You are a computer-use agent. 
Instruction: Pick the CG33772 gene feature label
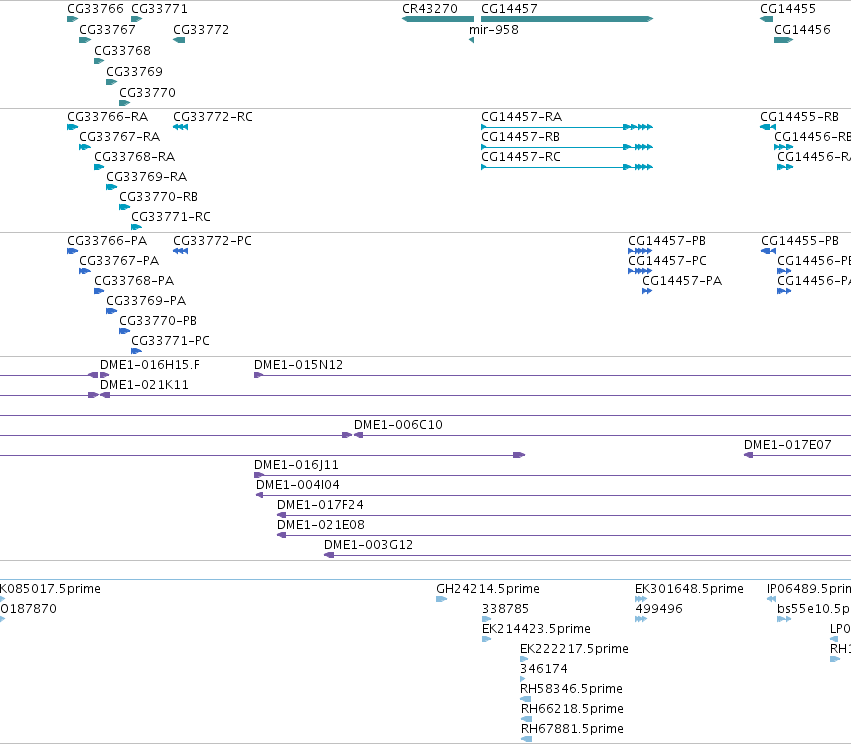click(201, 30)
